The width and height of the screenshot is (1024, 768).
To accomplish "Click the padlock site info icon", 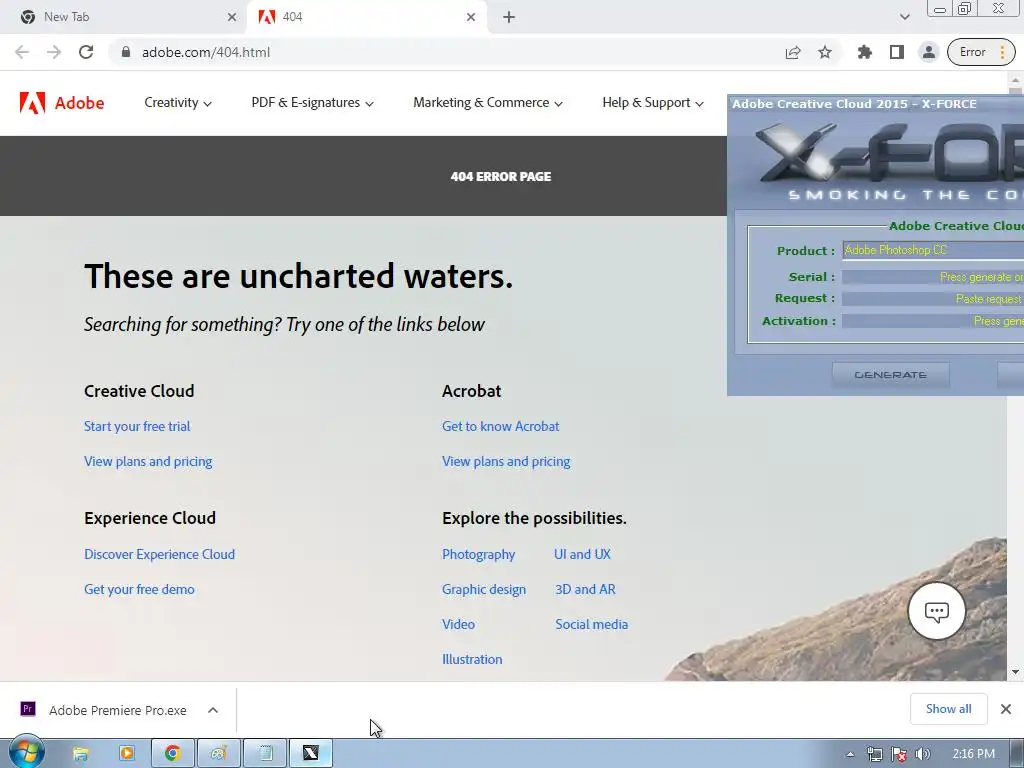I will [126, 52].
